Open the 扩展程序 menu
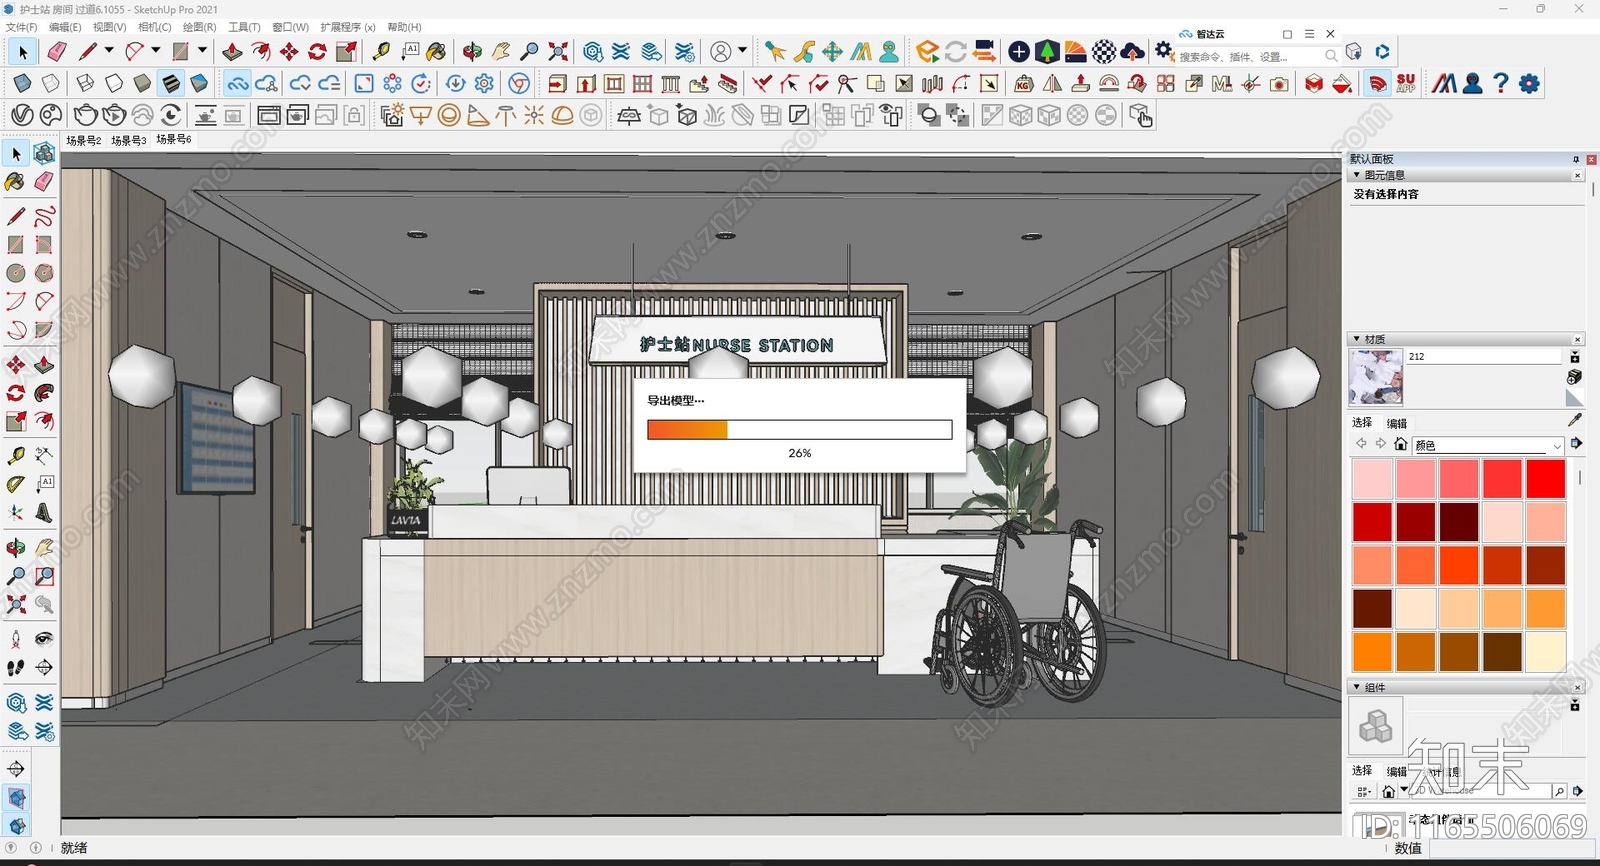Viewport: 1600px width, 866px height. pos(348,27)
